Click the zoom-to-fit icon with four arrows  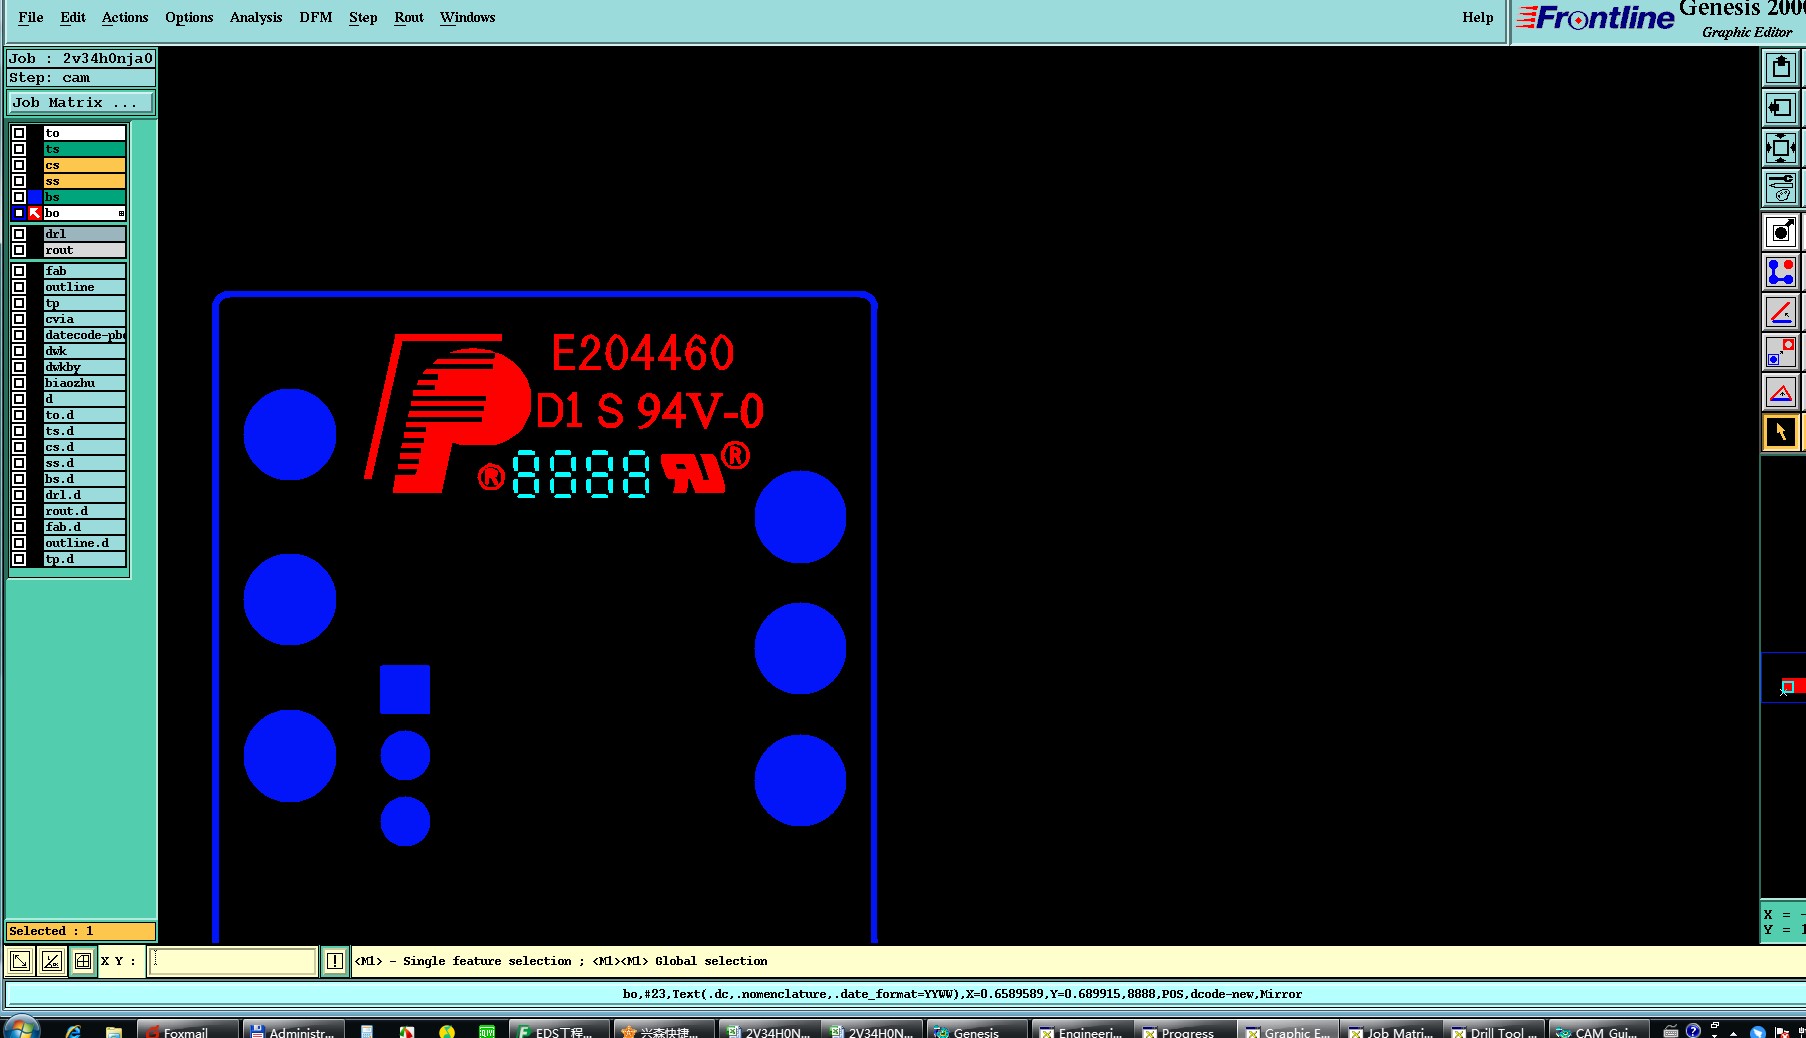tap(1780, 148)
